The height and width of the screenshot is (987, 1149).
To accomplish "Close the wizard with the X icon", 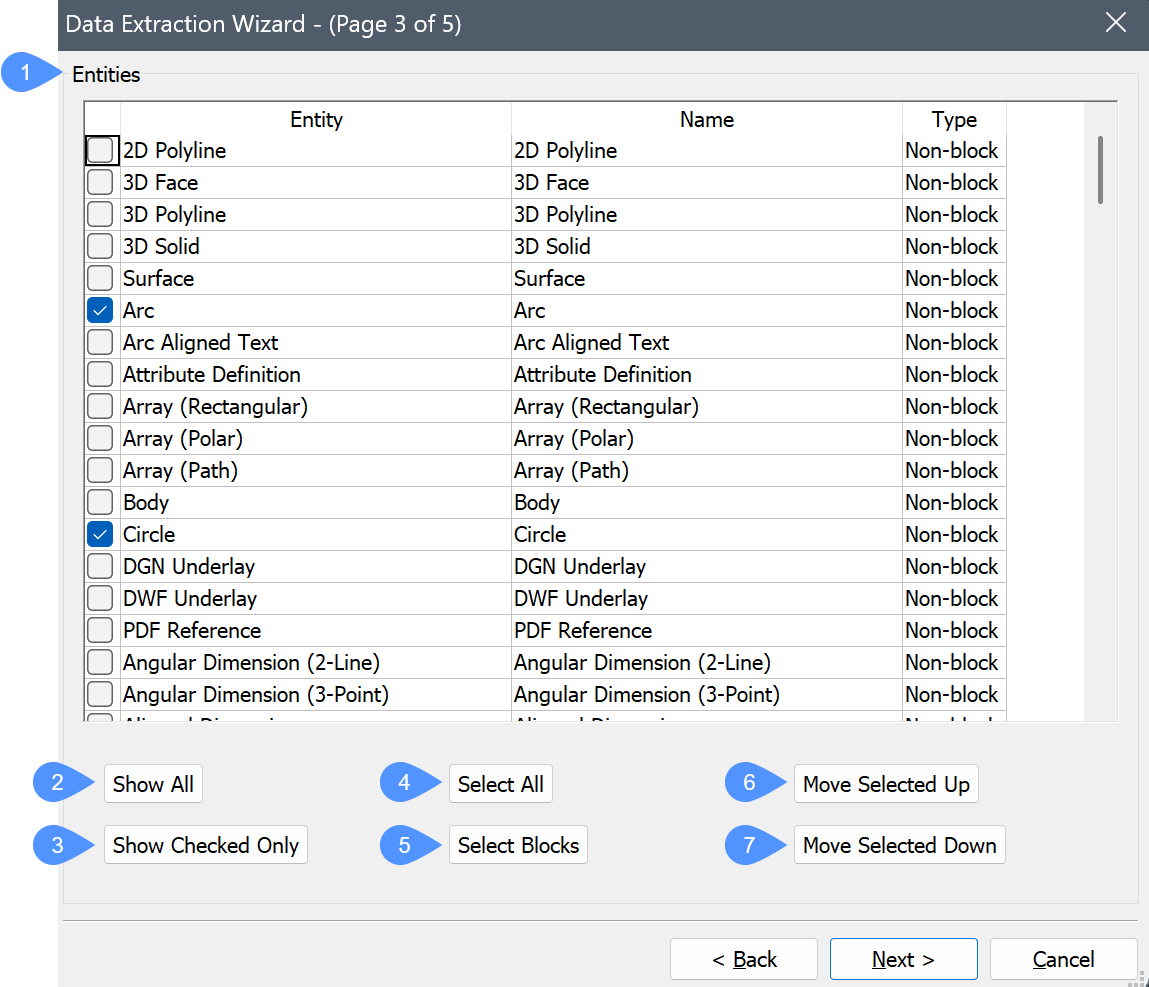I will (x=1116, y=24).
